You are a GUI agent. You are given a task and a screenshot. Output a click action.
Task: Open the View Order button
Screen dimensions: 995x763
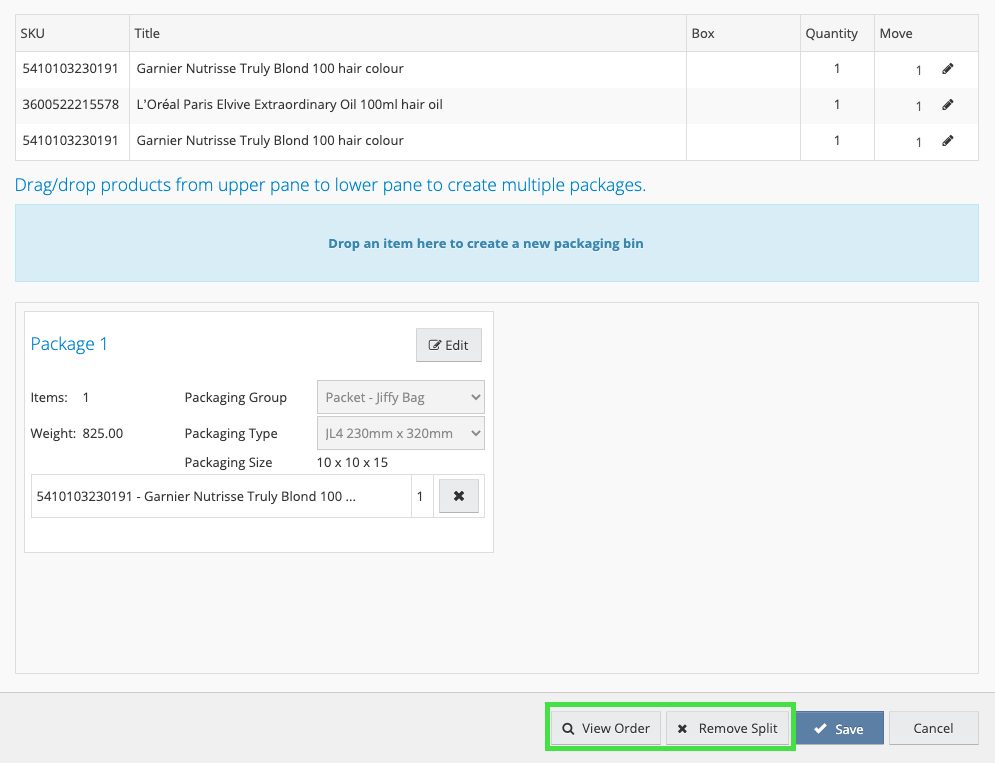[606, 728]
